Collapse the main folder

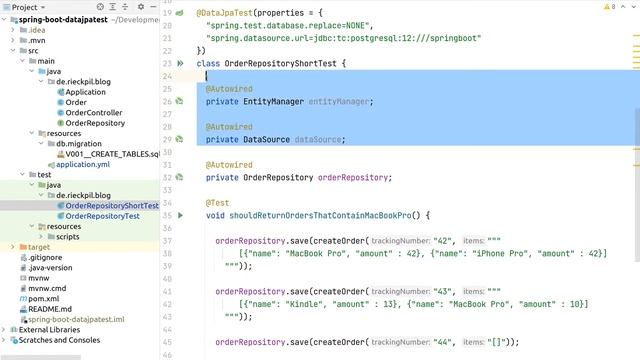pos(22,61)
